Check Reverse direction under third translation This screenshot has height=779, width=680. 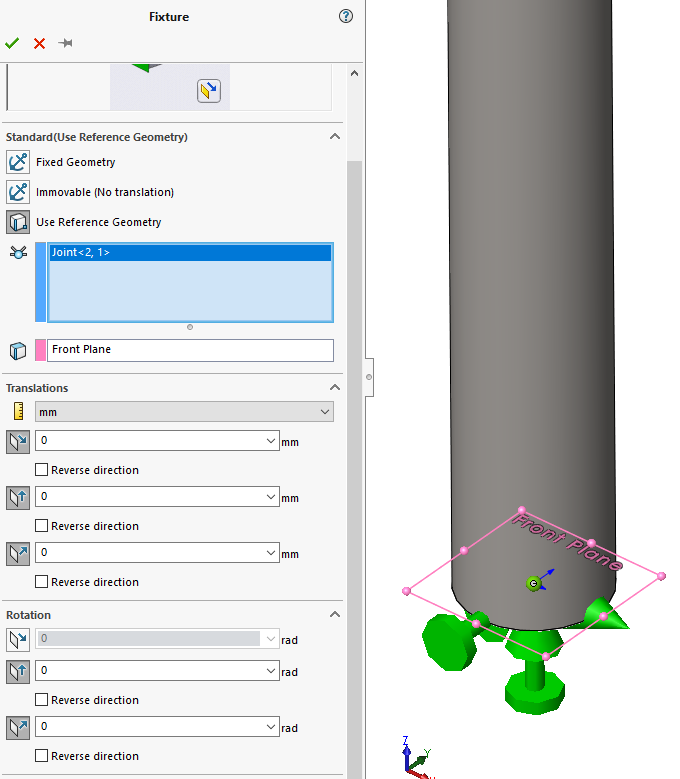[42, 582]
